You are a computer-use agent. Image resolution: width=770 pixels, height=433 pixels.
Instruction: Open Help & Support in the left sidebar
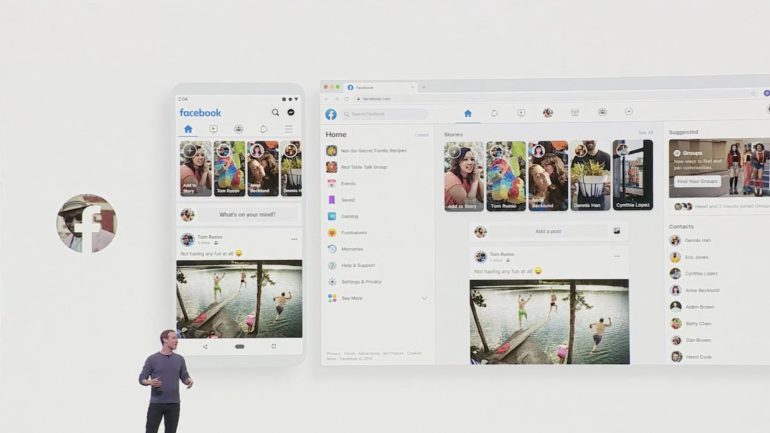click(x=351, y=266)
